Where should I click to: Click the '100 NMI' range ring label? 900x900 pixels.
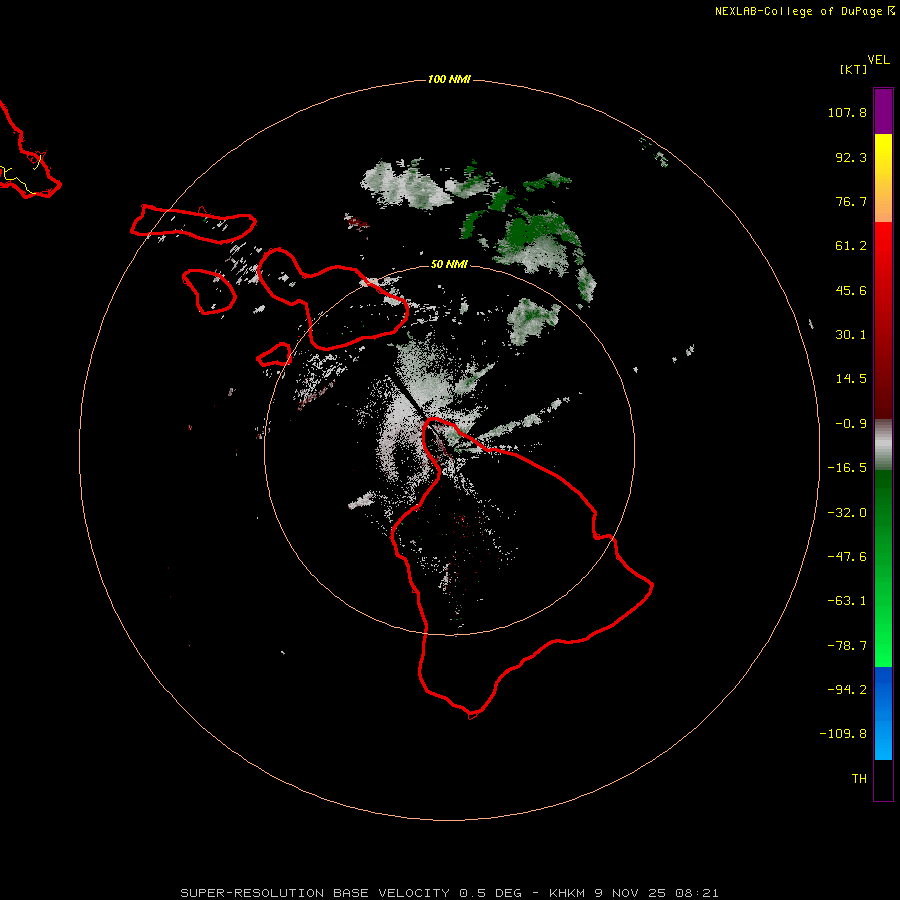449,79
